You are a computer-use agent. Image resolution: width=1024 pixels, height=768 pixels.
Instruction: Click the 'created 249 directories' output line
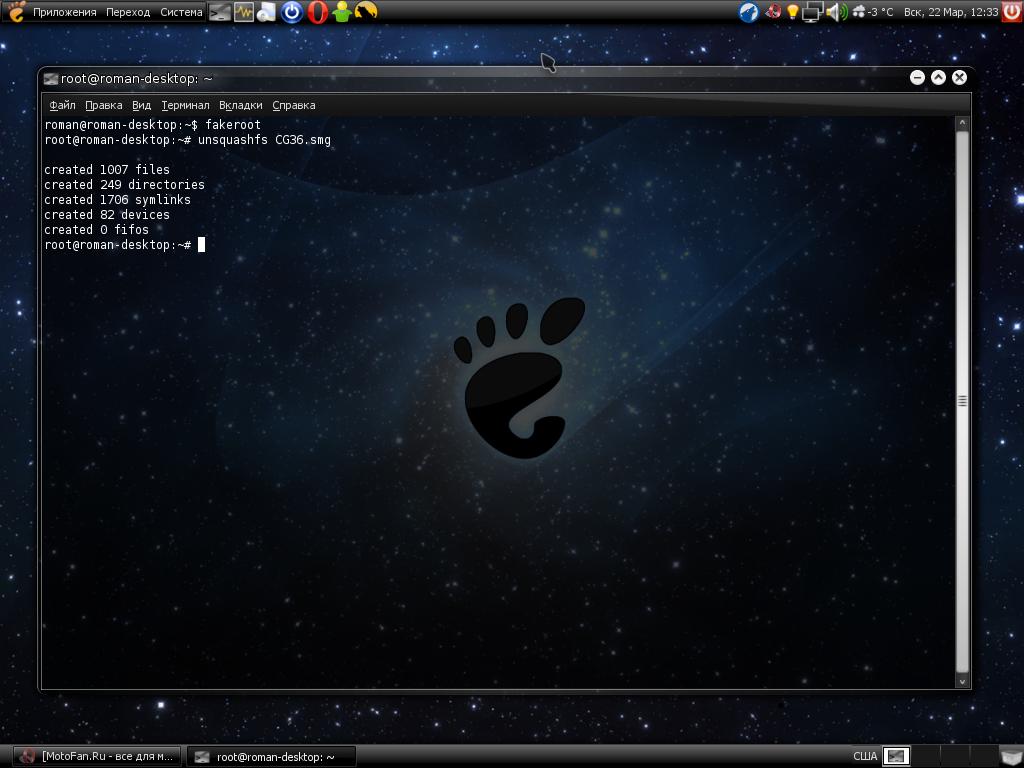(125, 185)
